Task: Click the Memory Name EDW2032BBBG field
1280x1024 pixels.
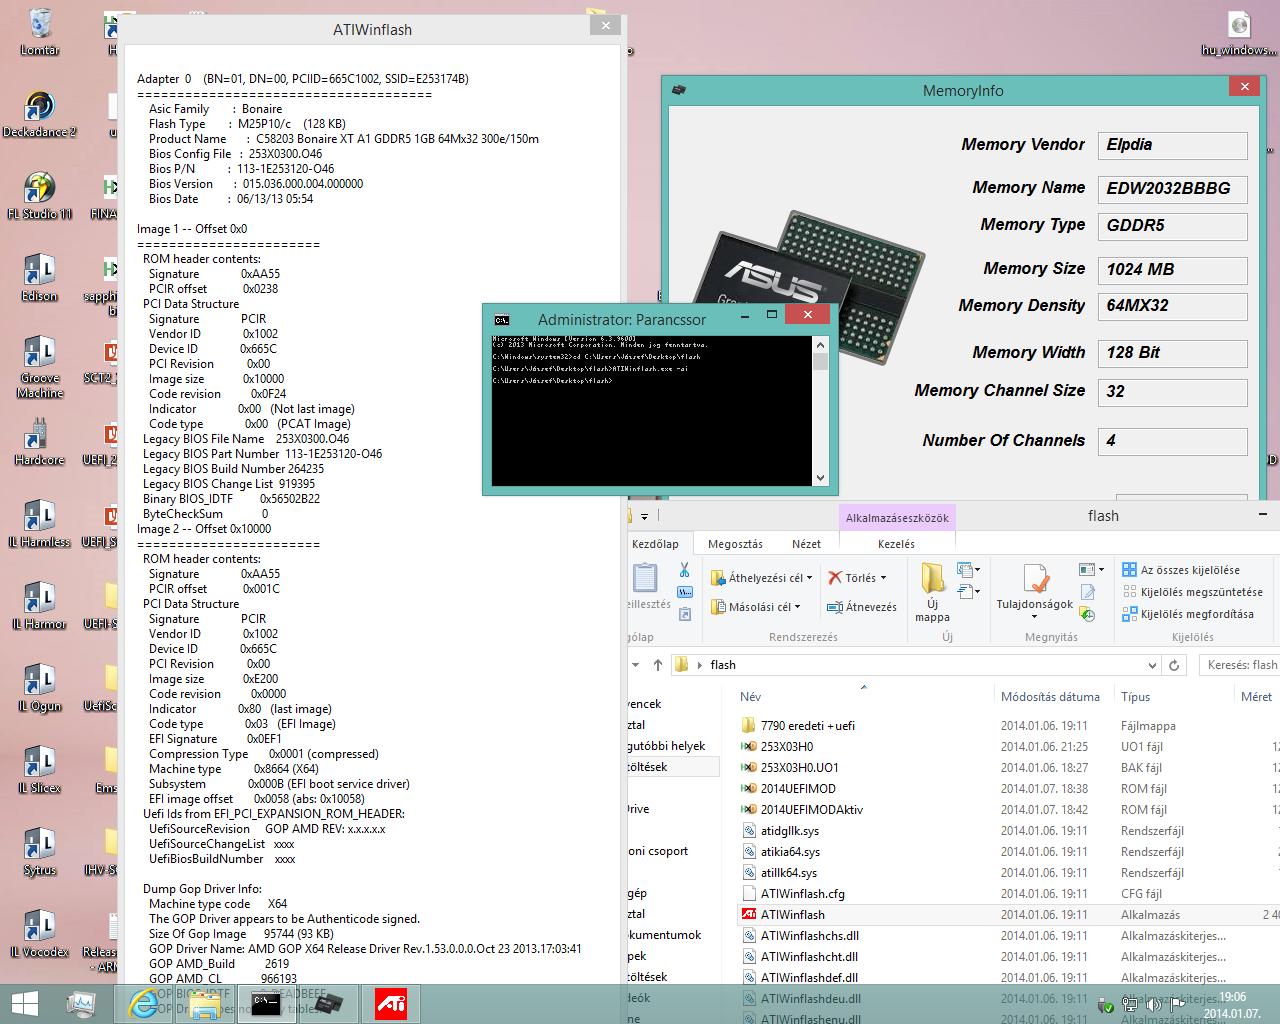Action: 1172,189
